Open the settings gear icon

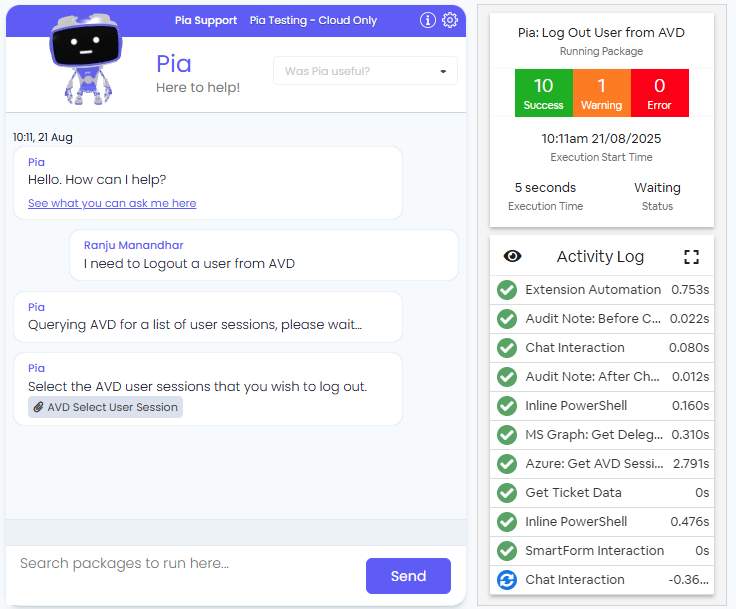[x=450, y=20]
